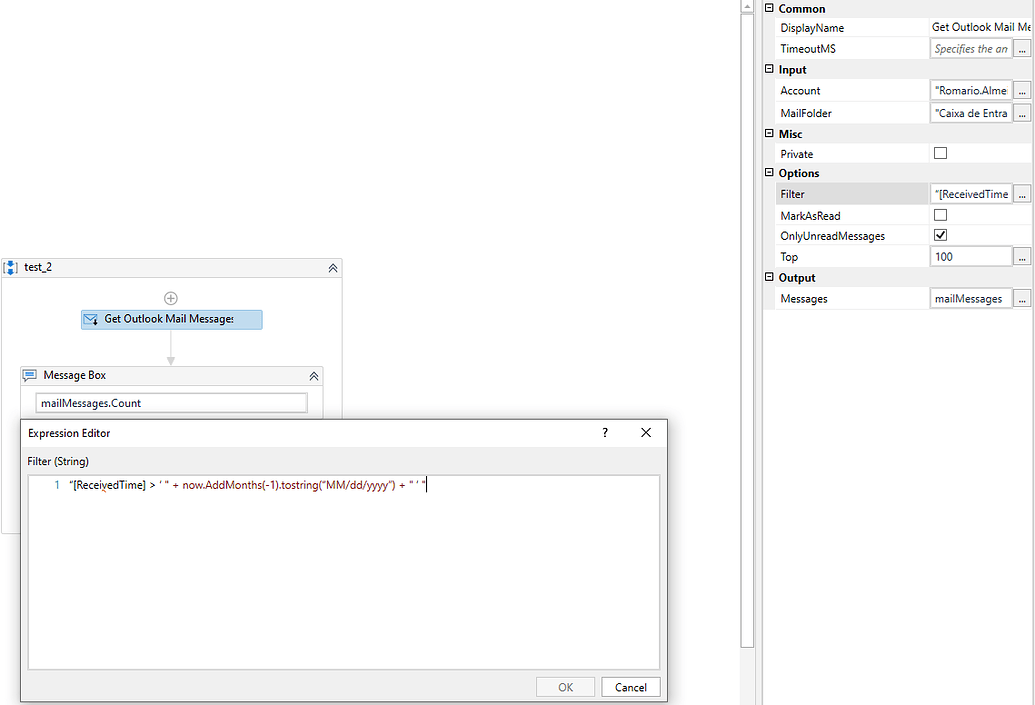Viewport: 1035px width, 705px height.
Task: Click the OK button in Expression Editor
Action: tap(566, 687)
